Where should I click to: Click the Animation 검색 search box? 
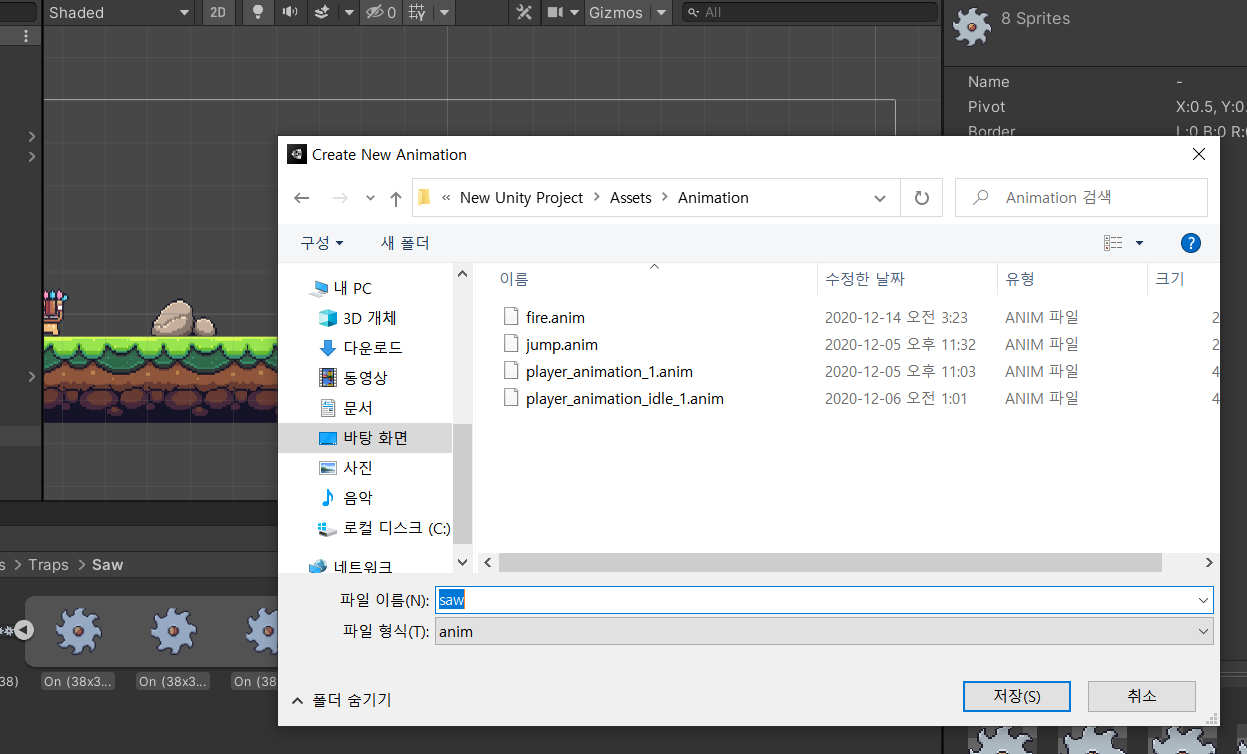point(1081,198)
